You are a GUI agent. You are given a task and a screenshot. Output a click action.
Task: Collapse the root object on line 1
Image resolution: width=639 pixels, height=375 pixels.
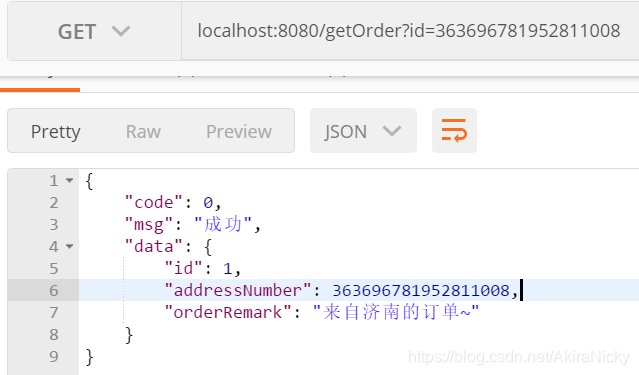[x=70, y=180]
